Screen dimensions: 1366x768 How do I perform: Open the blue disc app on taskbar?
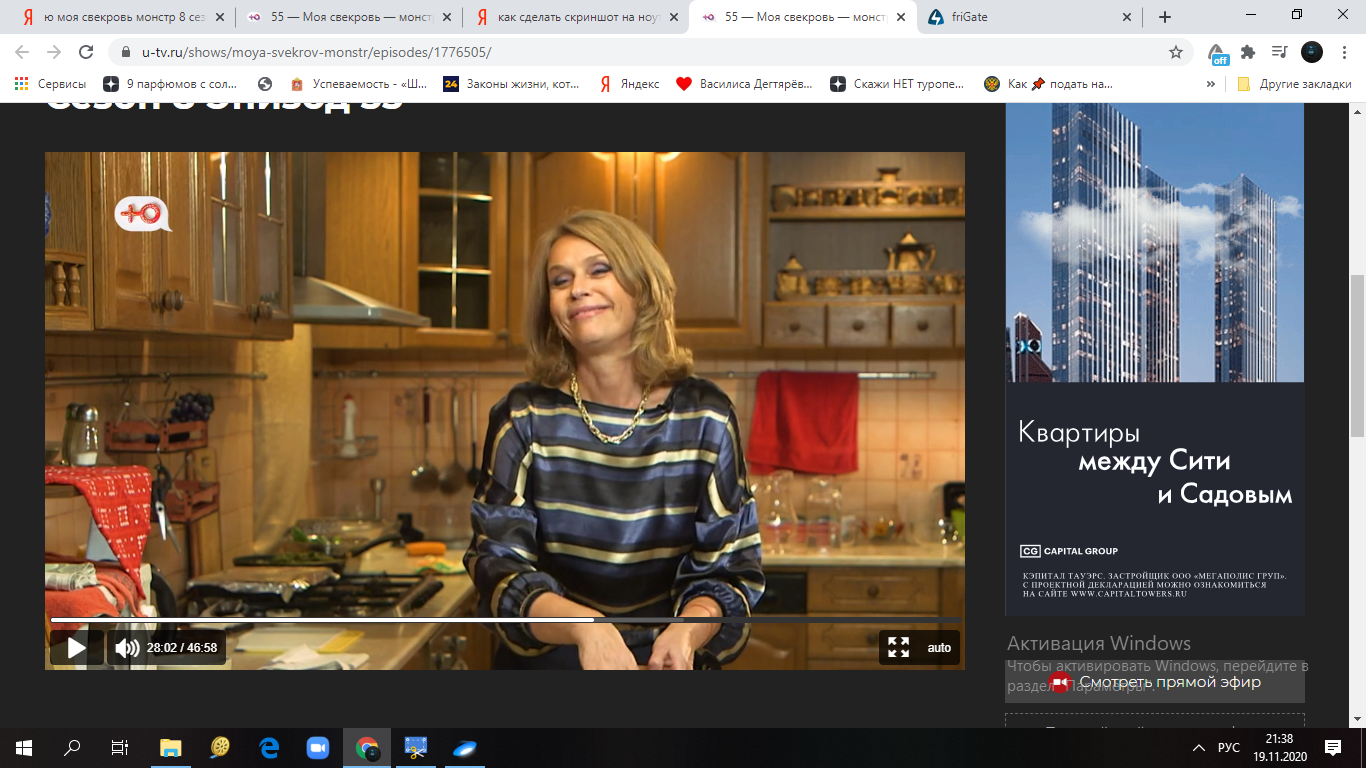[x=465, y=747]
